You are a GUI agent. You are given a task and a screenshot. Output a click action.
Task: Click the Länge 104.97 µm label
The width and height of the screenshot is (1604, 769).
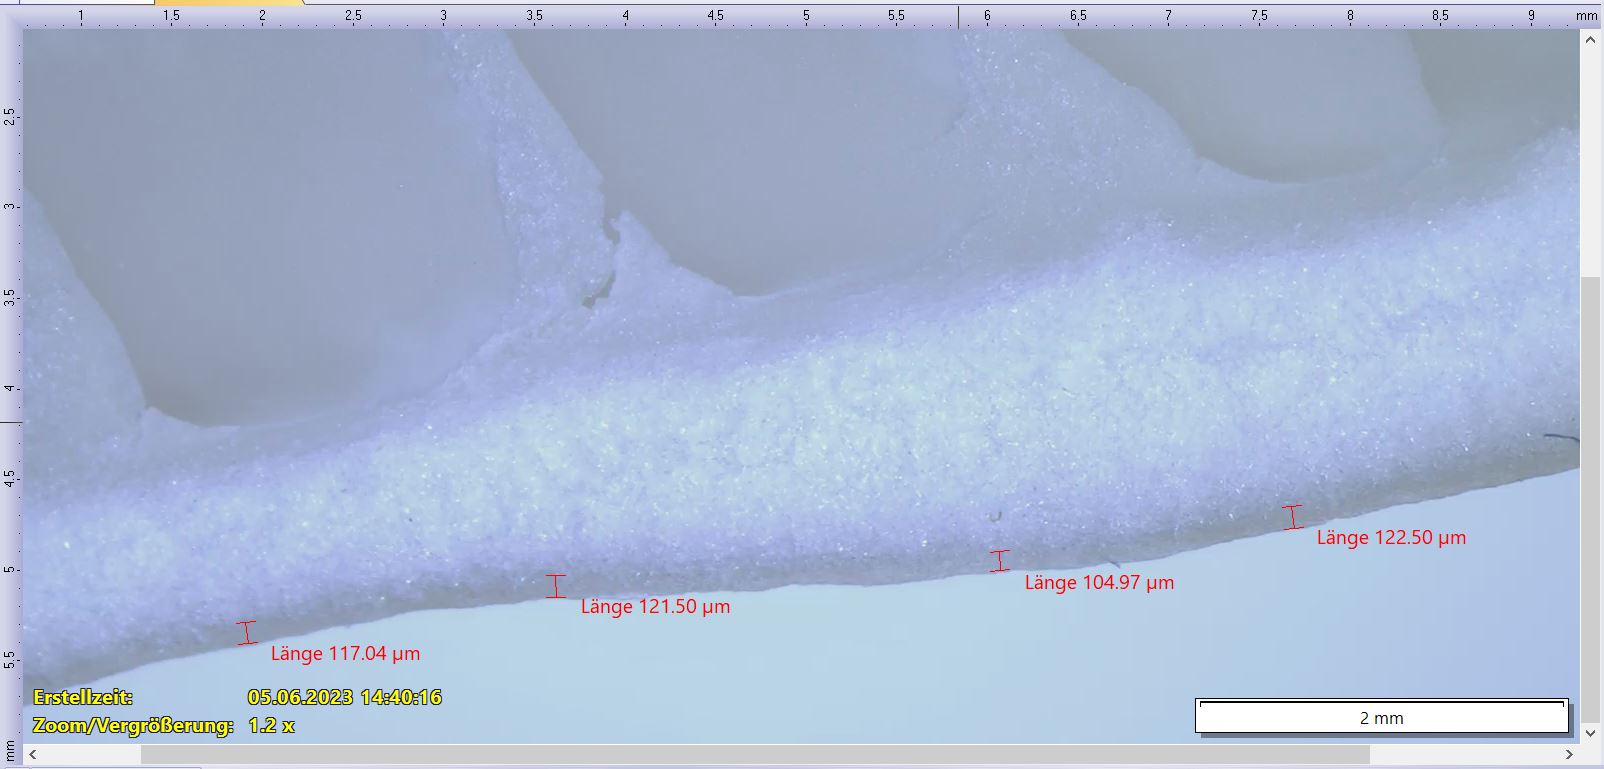[x=1099, y=583]
